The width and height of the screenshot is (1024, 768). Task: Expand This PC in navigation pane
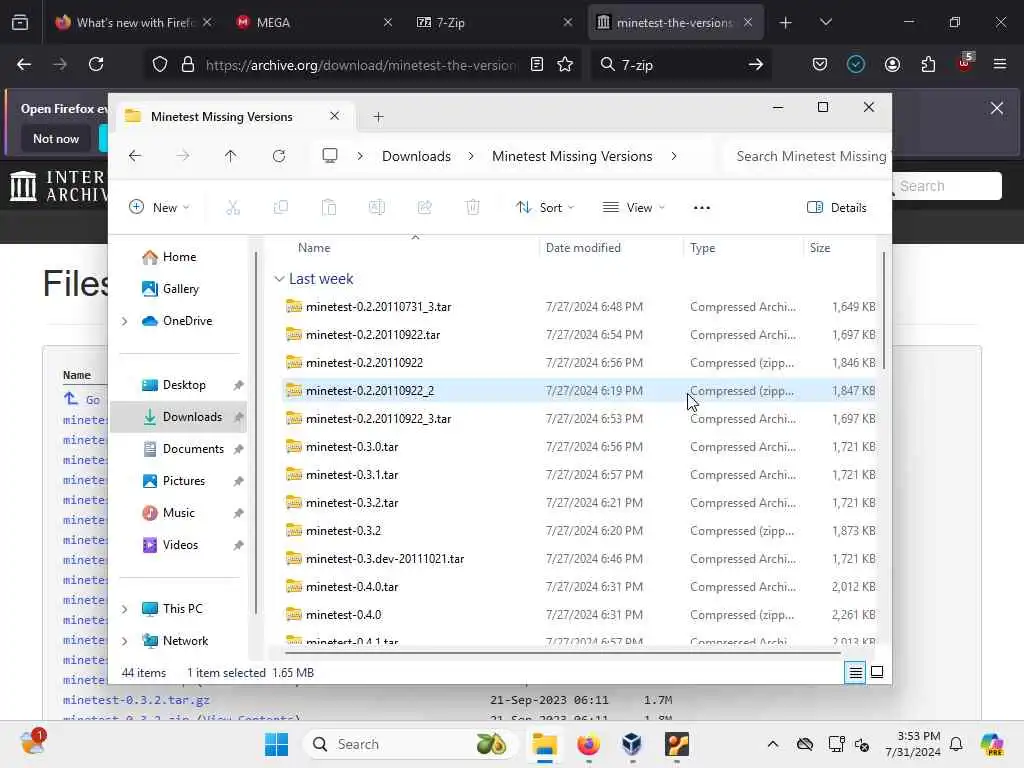tap(124, 609)
